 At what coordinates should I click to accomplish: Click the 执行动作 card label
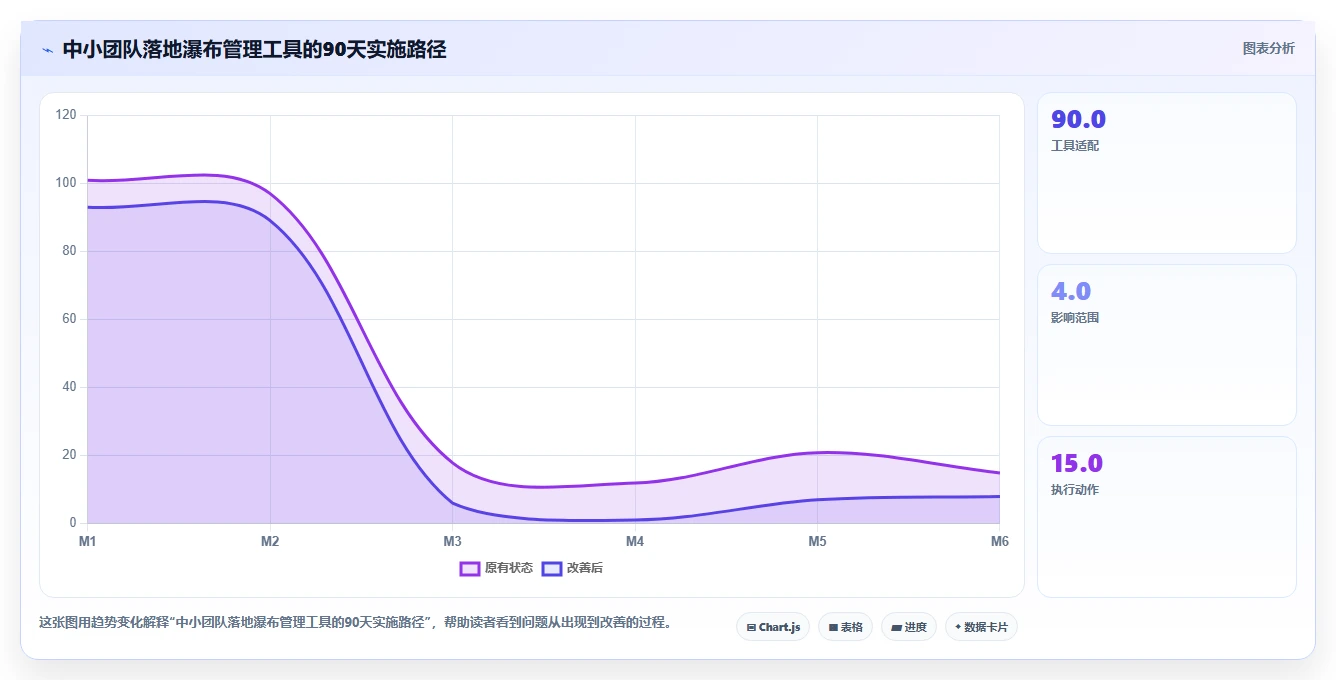click(1075, 490)
